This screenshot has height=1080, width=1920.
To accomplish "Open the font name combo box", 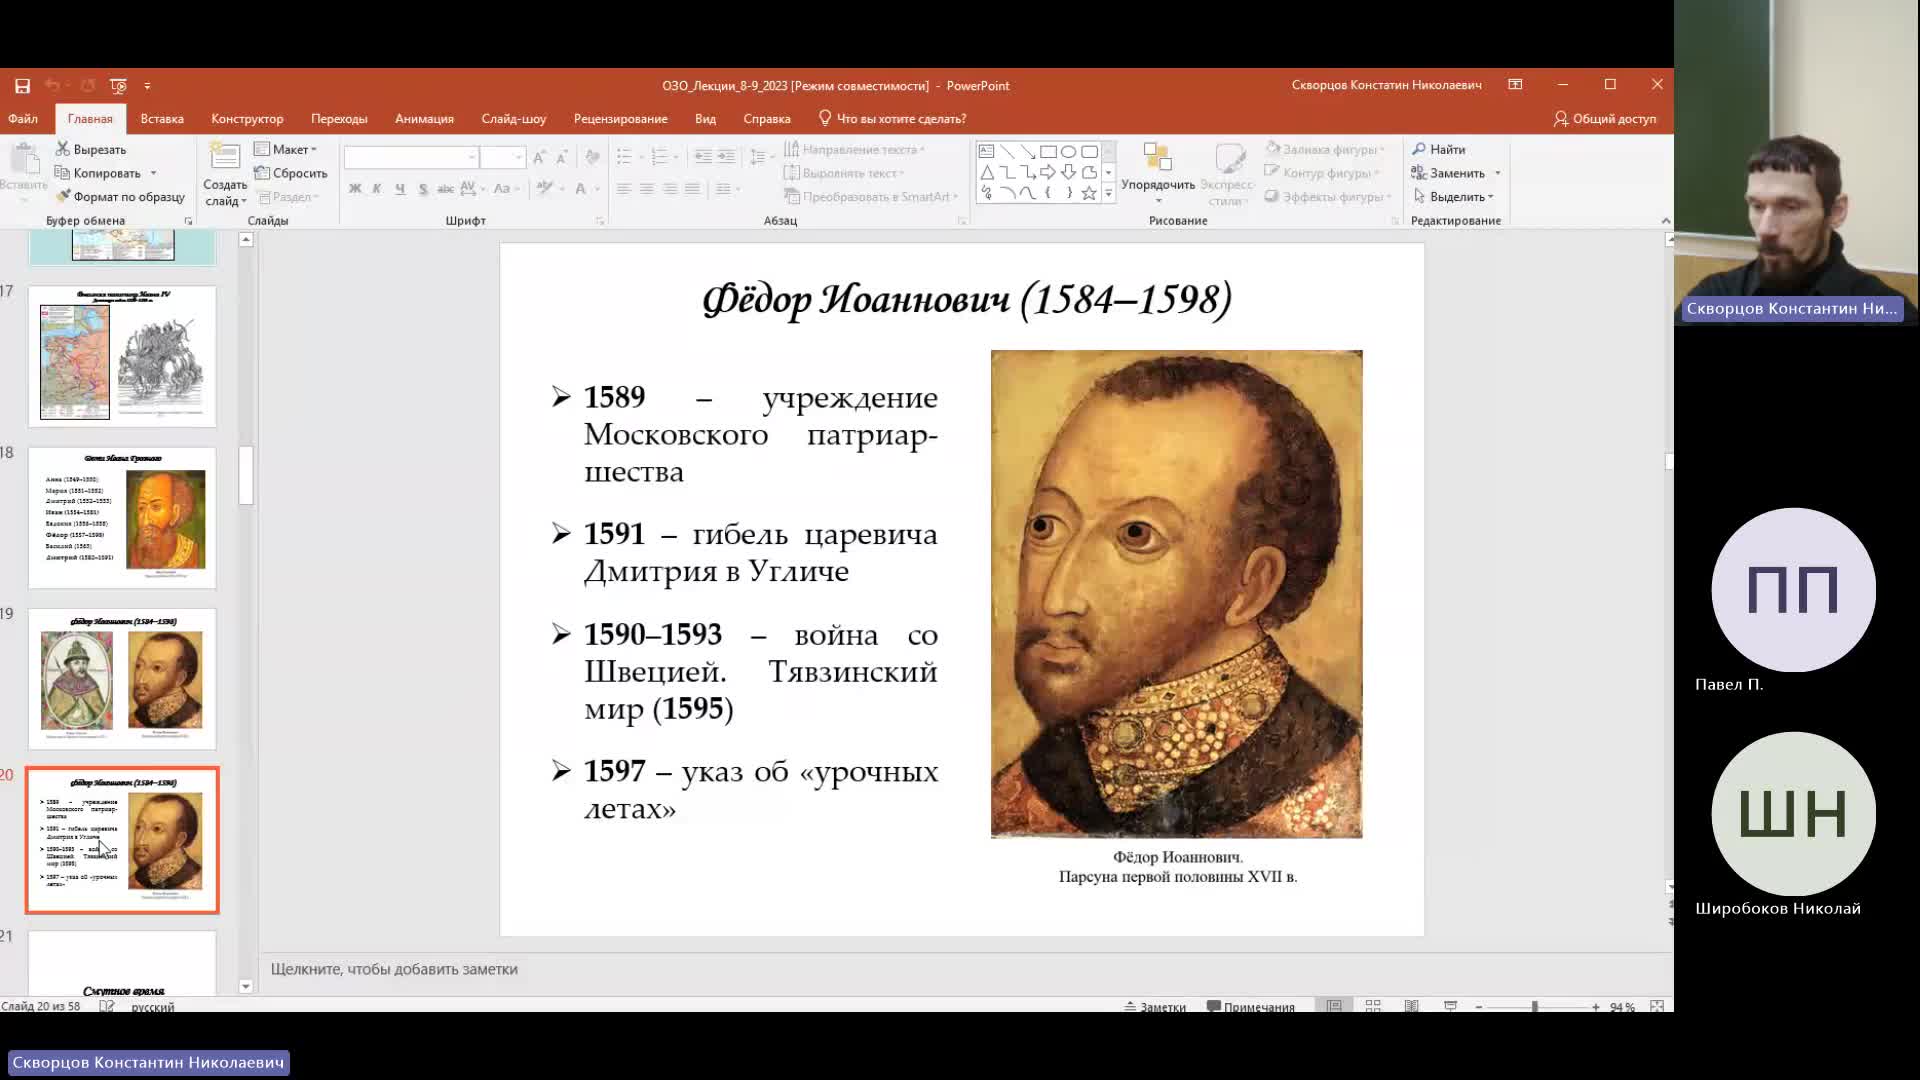I will point(411,158).
